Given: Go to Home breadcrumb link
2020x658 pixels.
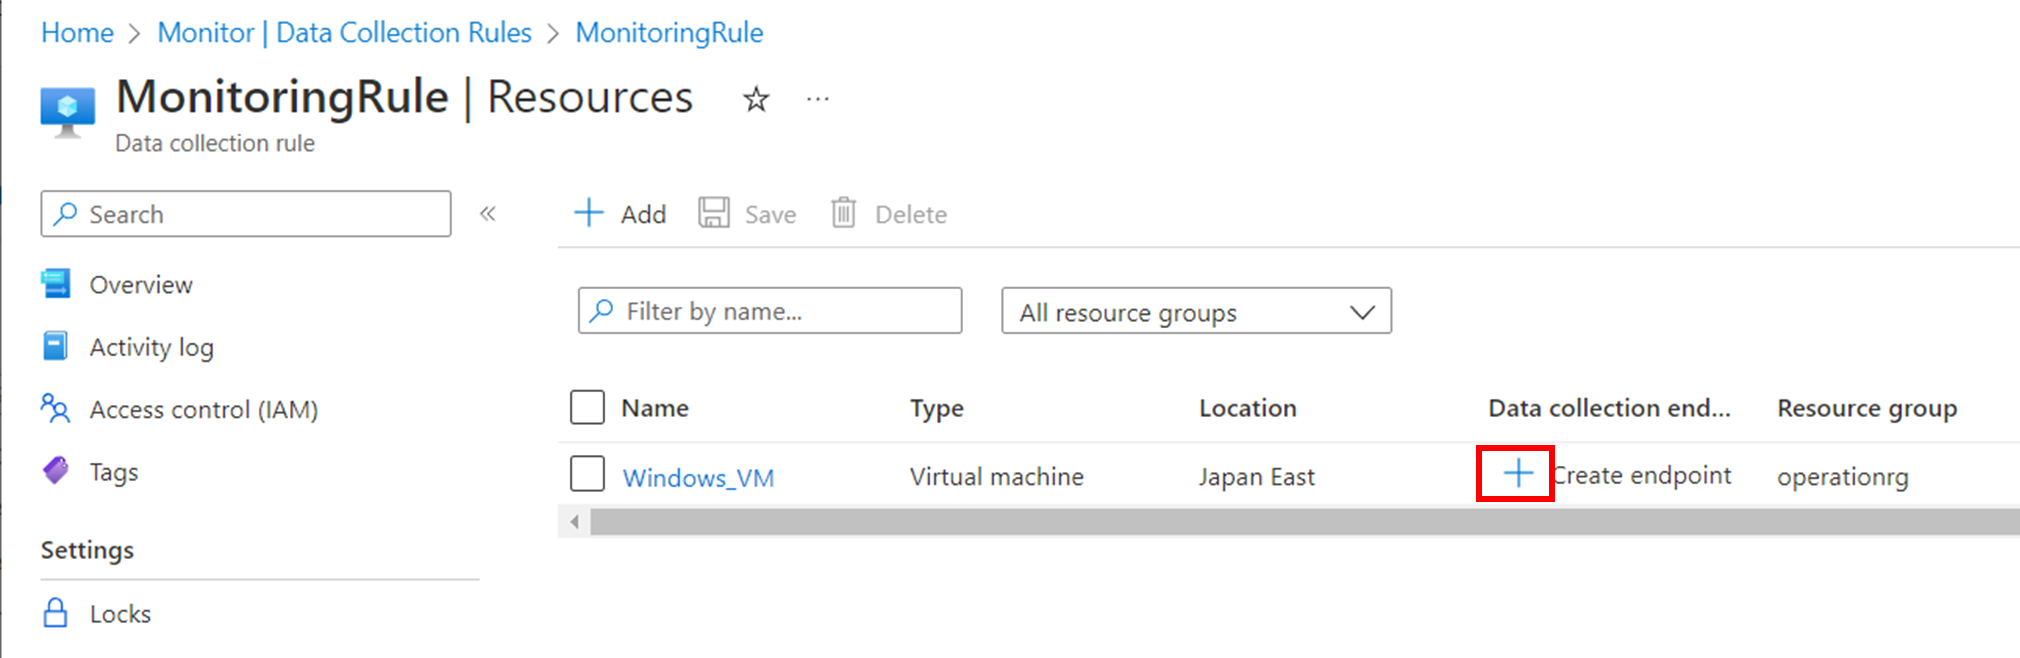Looking at the screenshot, I should (x=77, y=33).
